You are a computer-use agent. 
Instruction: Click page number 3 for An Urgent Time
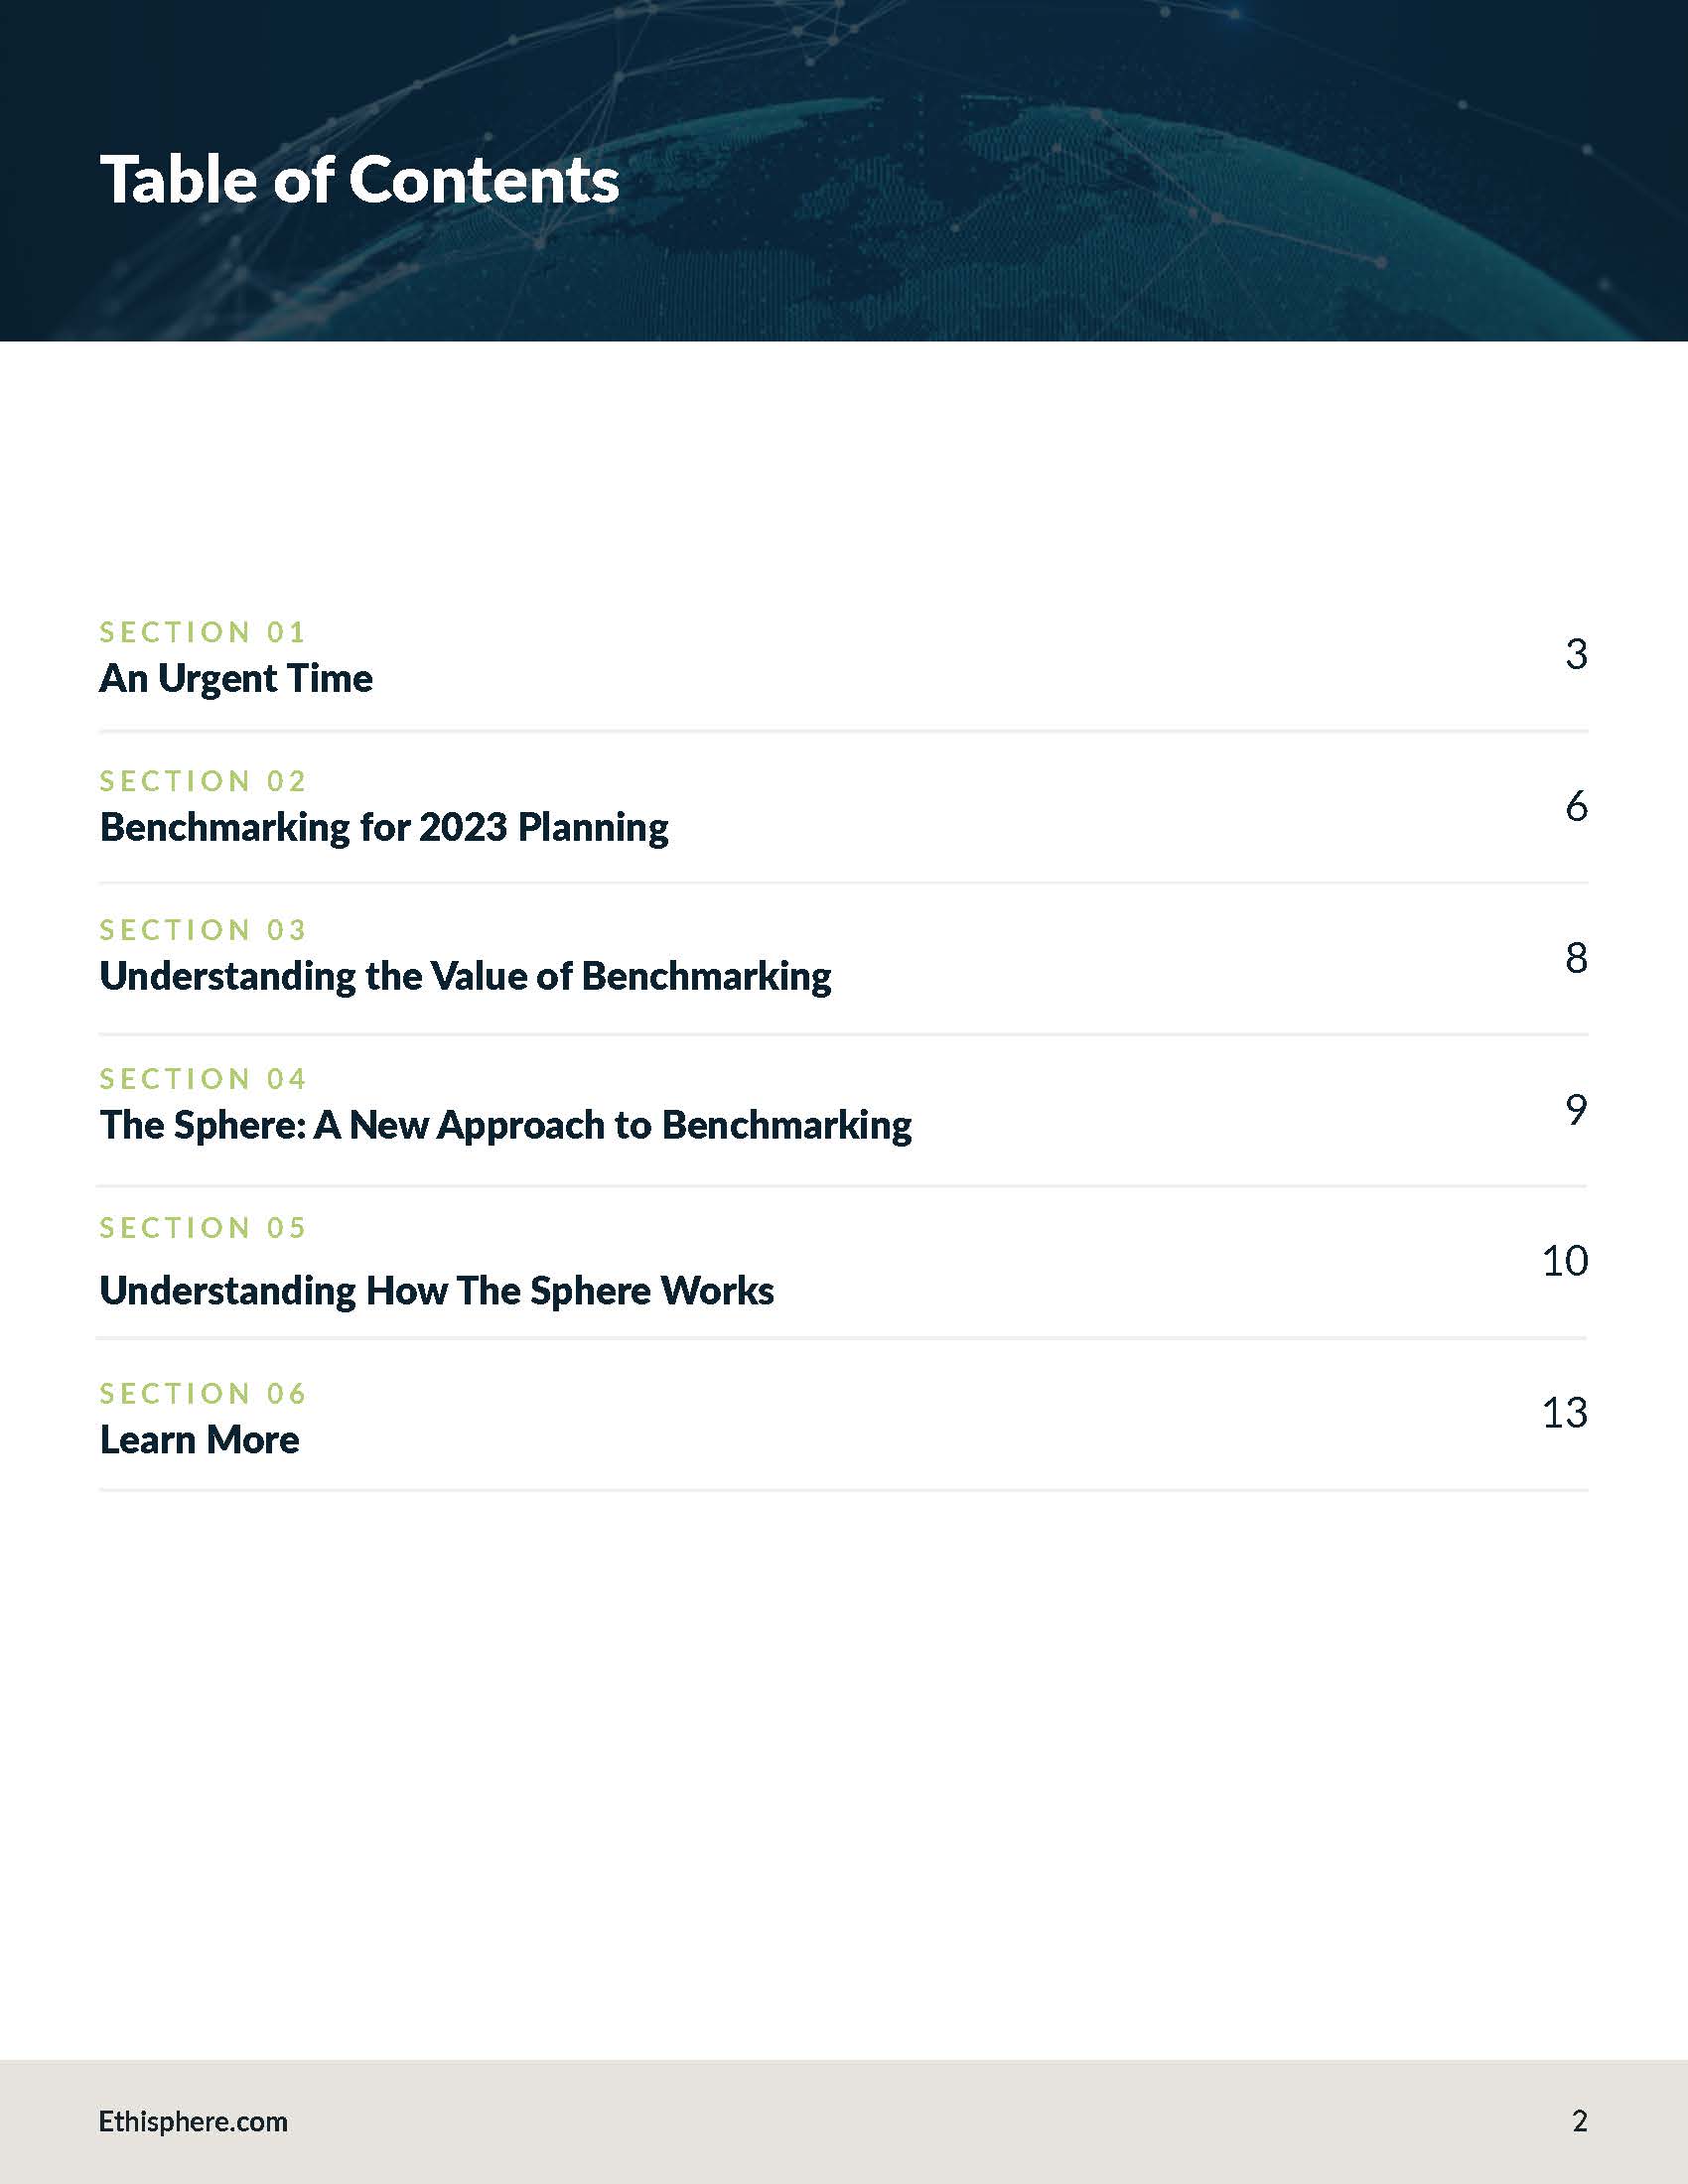tap(1576, 654)
